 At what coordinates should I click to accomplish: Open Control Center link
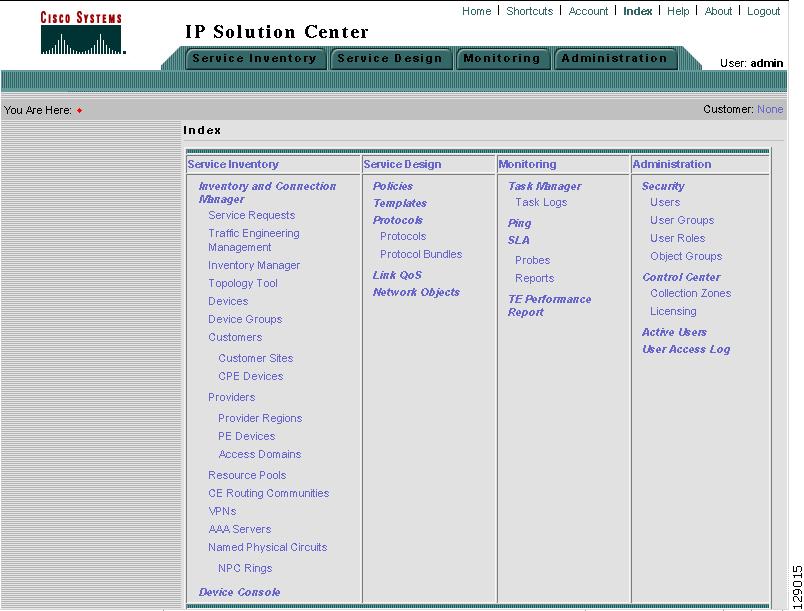(681, 277)
